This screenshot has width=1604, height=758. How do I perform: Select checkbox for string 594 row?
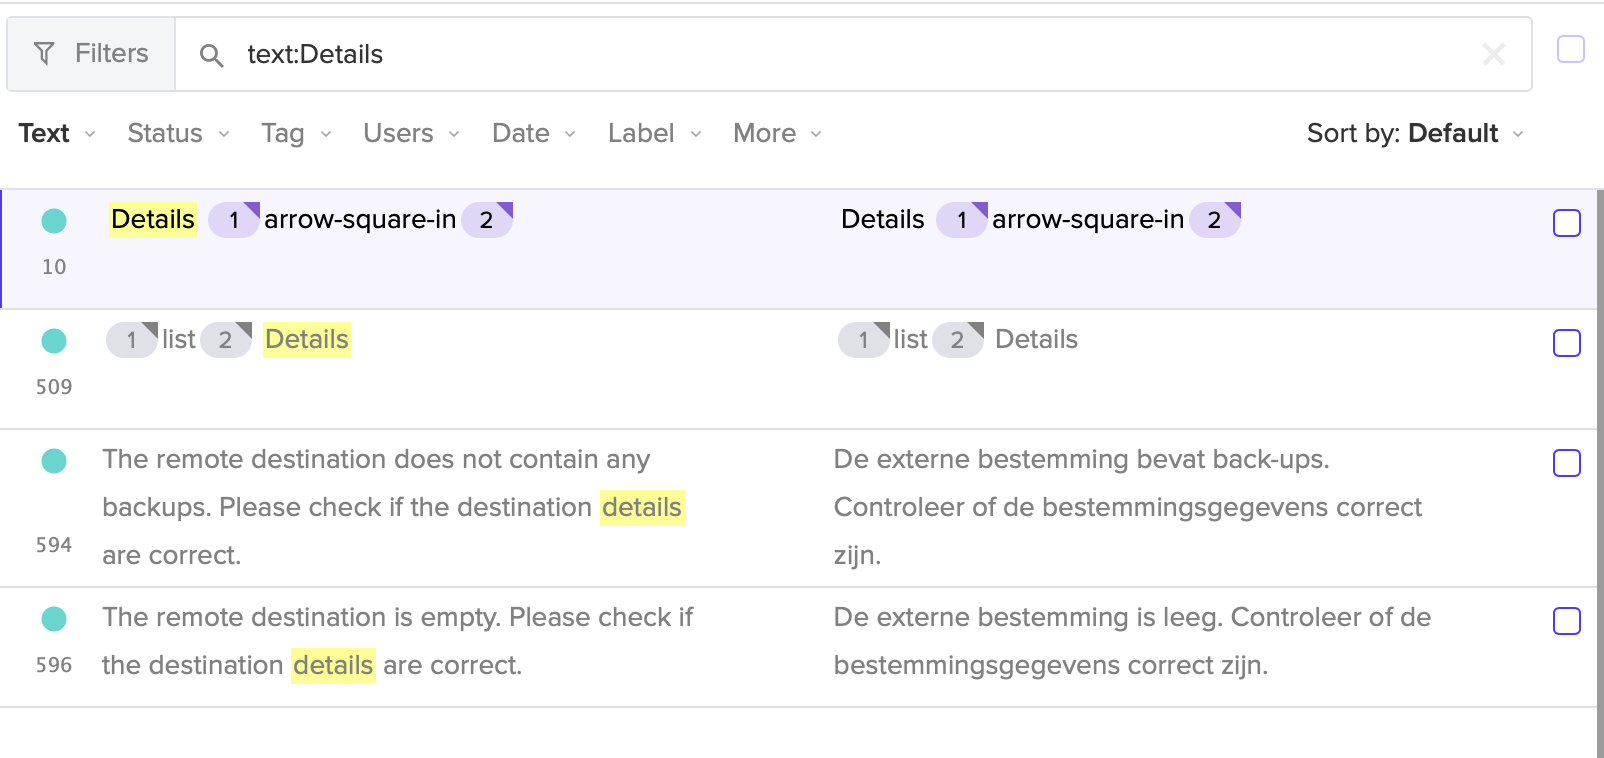pos(1566,463)
